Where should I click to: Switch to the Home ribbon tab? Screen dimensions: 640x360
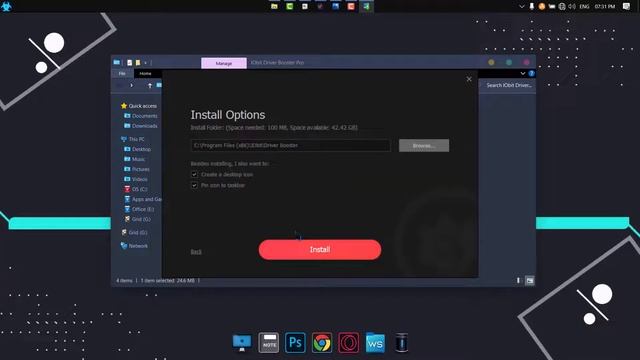point(145,73)
